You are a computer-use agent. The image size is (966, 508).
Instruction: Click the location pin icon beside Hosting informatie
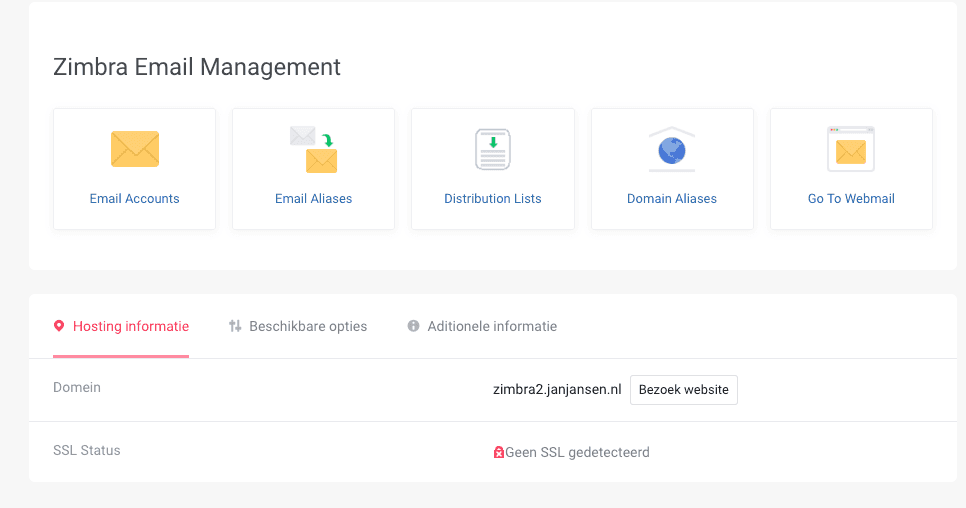click(x=59, y=326)
